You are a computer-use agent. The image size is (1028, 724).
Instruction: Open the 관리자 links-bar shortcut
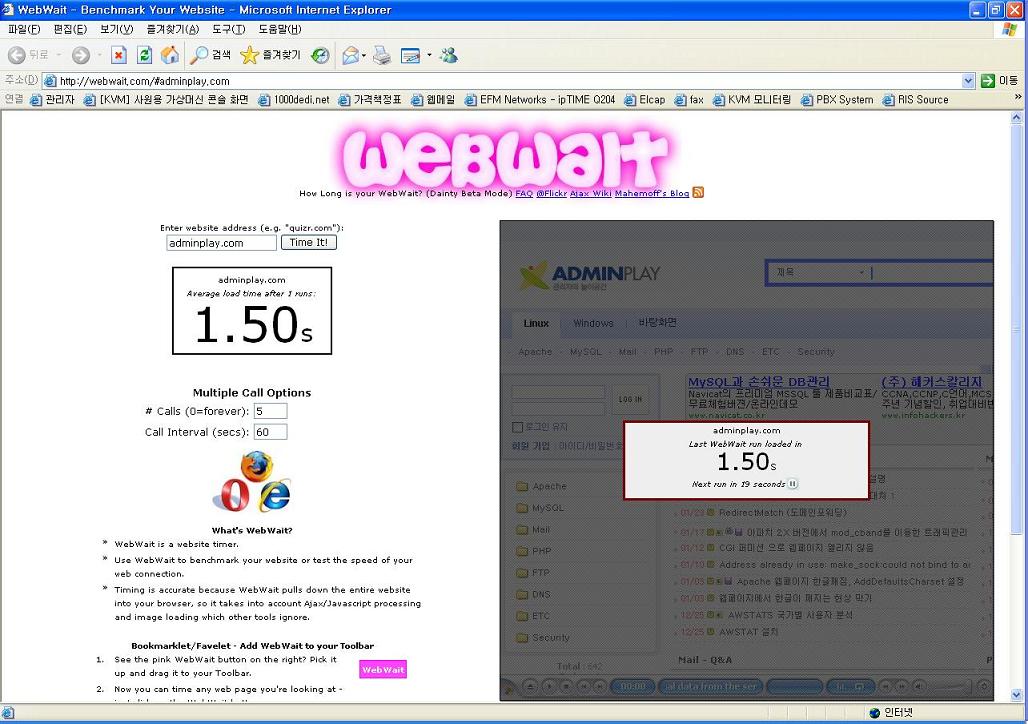52,100
